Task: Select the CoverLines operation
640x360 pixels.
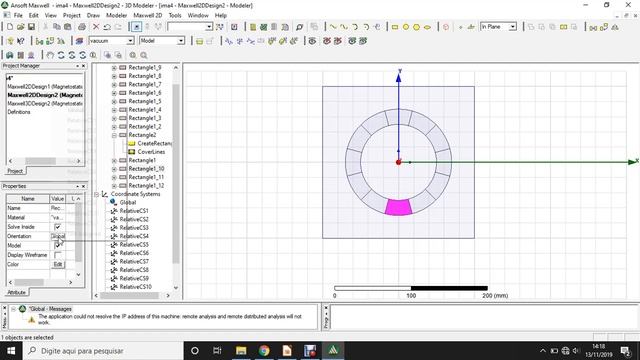Action: pyautogui.click(x=151, y=152)
